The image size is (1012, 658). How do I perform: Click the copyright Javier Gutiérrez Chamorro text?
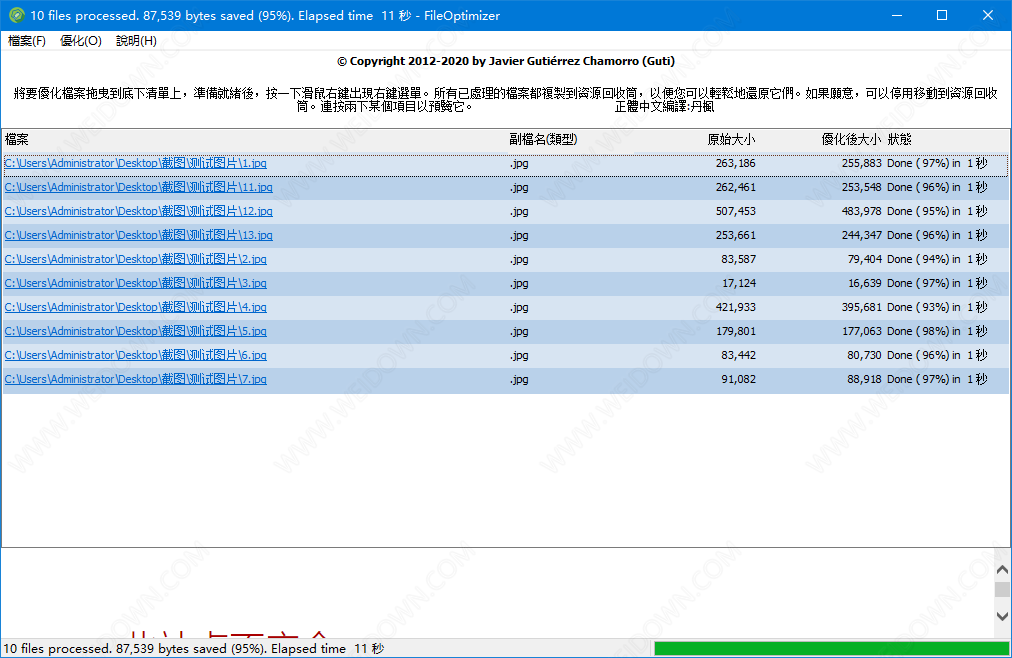505,61
